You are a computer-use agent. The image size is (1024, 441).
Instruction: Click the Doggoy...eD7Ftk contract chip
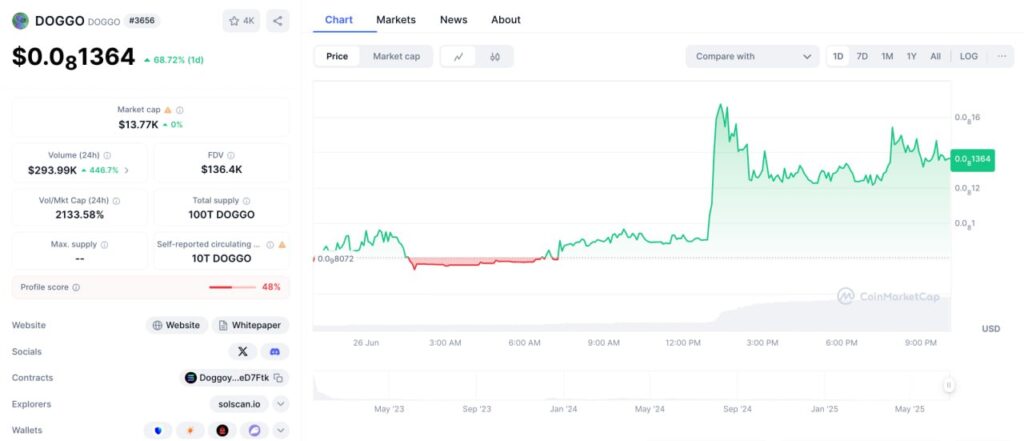[x=234, y=378]
